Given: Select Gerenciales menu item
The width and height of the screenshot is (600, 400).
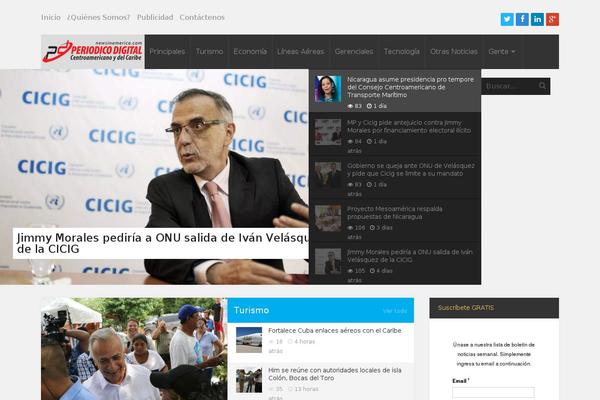Looking at the screenshot, I should 354,52.
